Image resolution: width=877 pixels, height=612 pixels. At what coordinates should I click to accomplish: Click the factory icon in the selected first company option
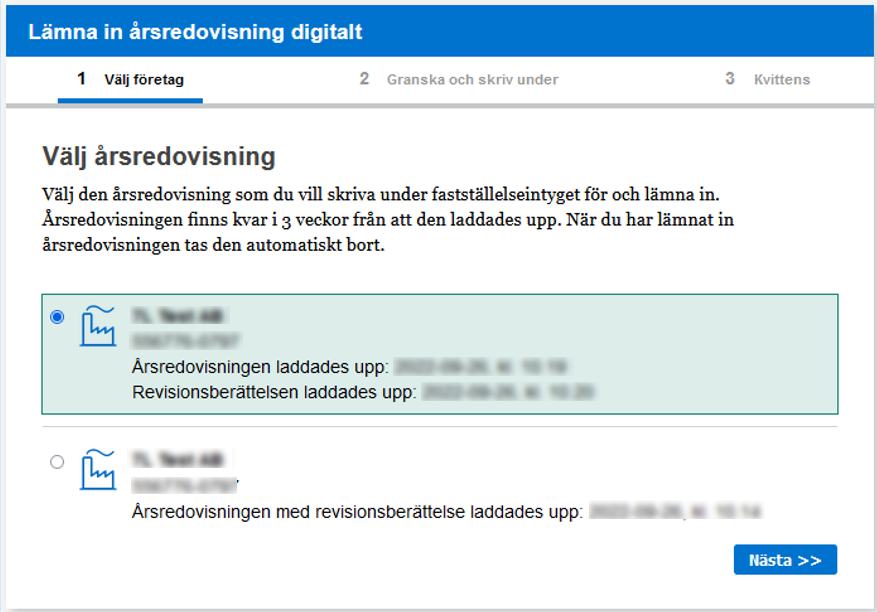click(97, 326)
